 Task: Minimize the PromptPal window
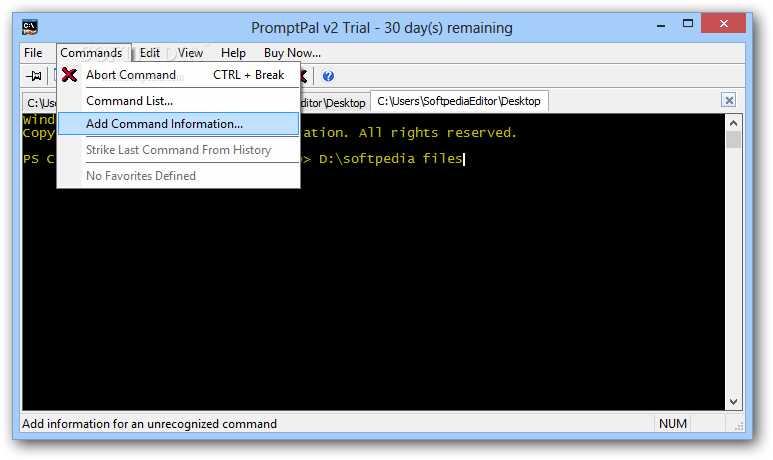point(661,24)
